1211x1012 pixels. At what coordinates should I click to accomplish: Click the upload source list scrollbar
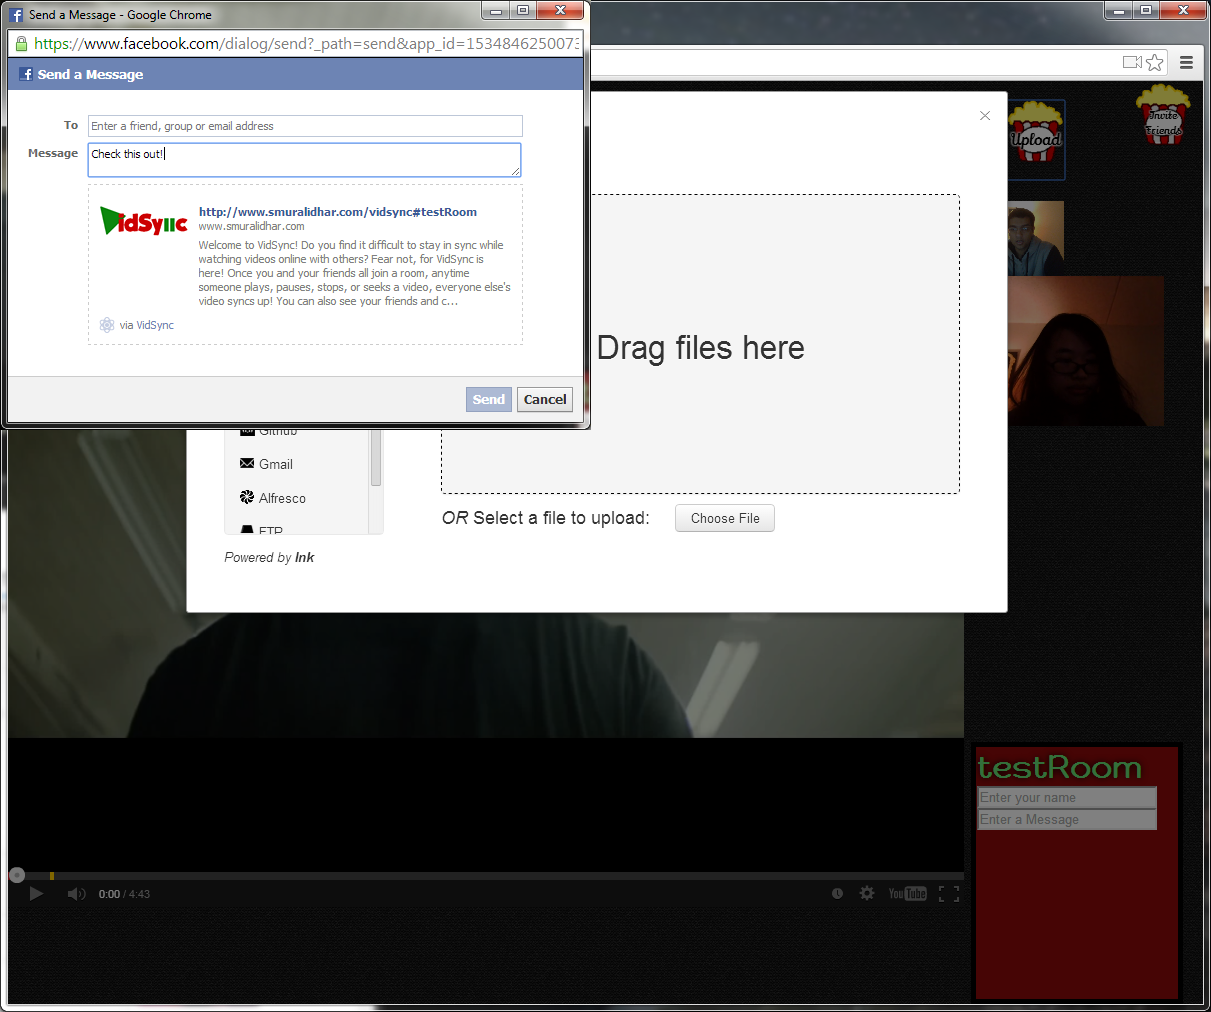[376, 458]
